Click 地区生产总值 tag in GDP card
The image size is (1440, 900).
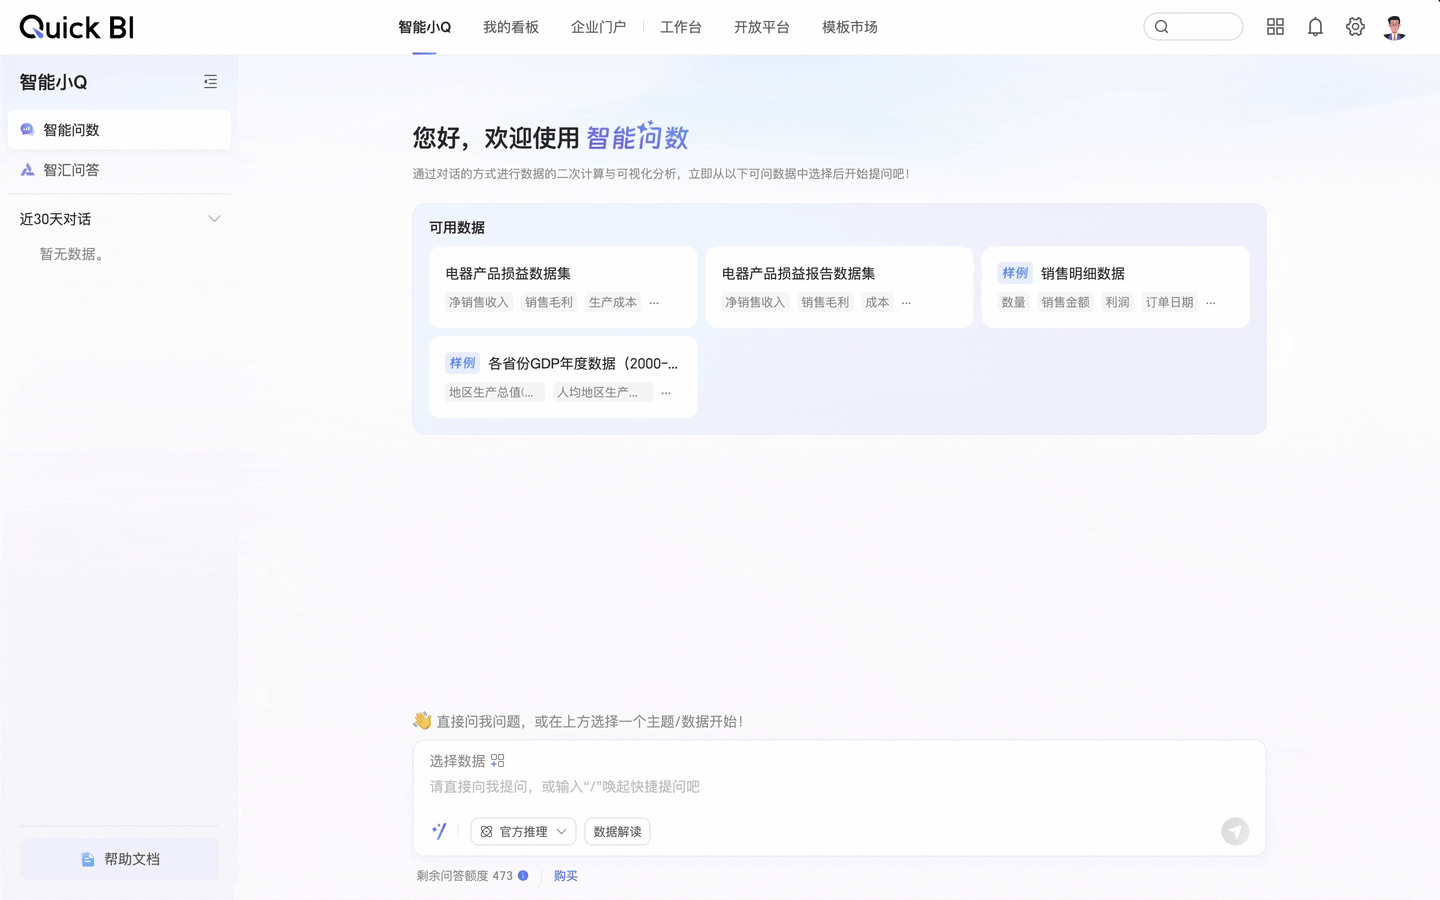tap(495, 392)
